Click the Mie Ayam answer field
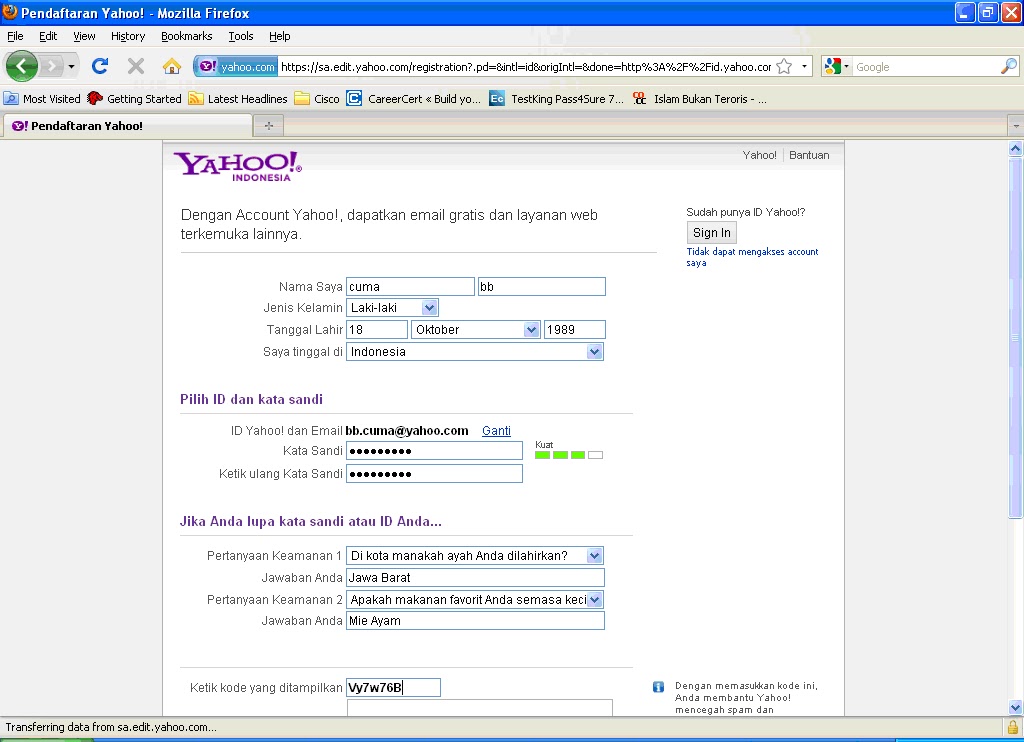The width and height of the screenshot is (1024, 742). click(475, 621)
